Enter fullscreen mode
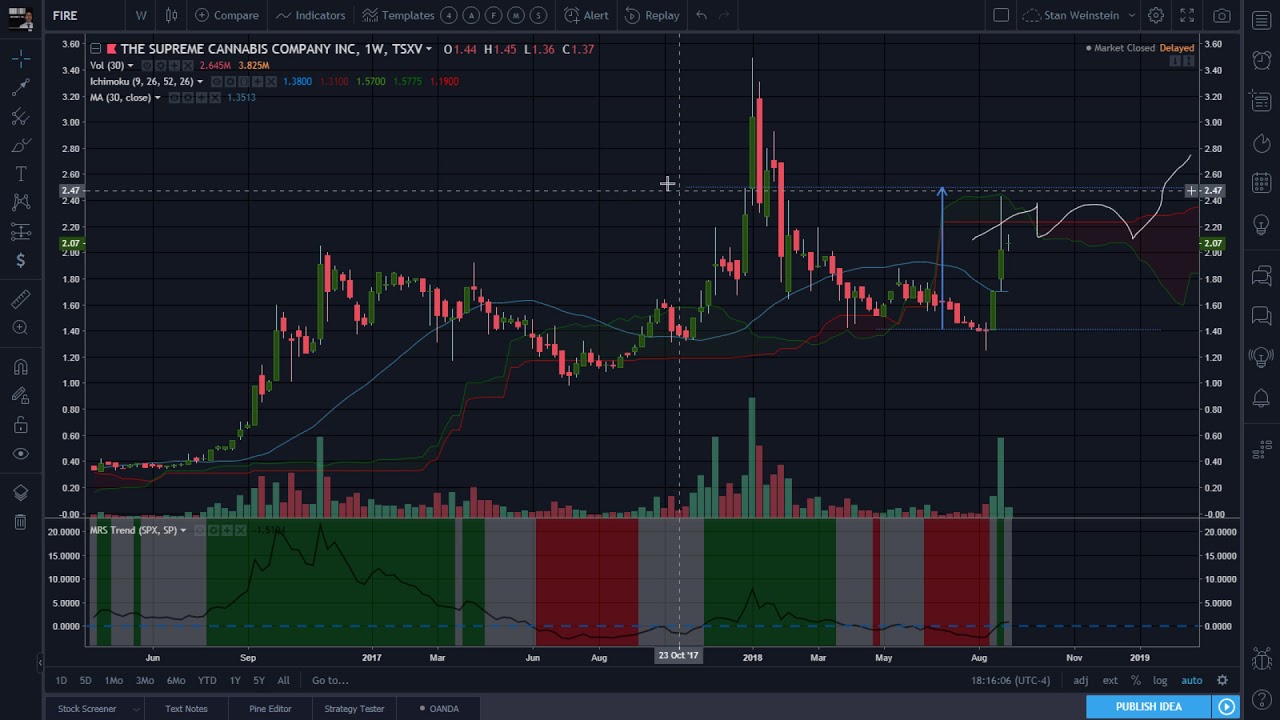Viewport: 1280px width, 720px height. coord(1187,15)
